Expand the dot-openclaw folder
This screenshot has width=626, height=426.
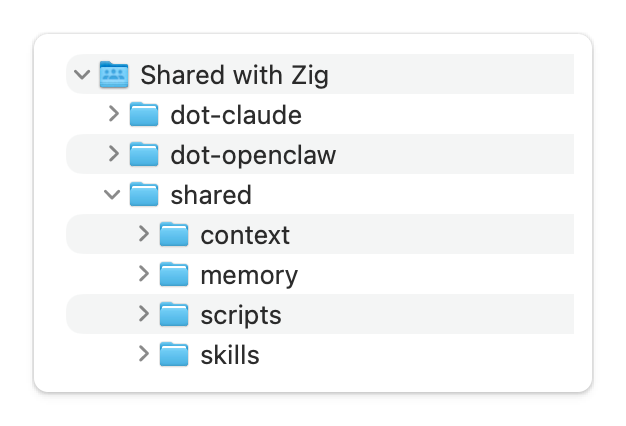113,155
